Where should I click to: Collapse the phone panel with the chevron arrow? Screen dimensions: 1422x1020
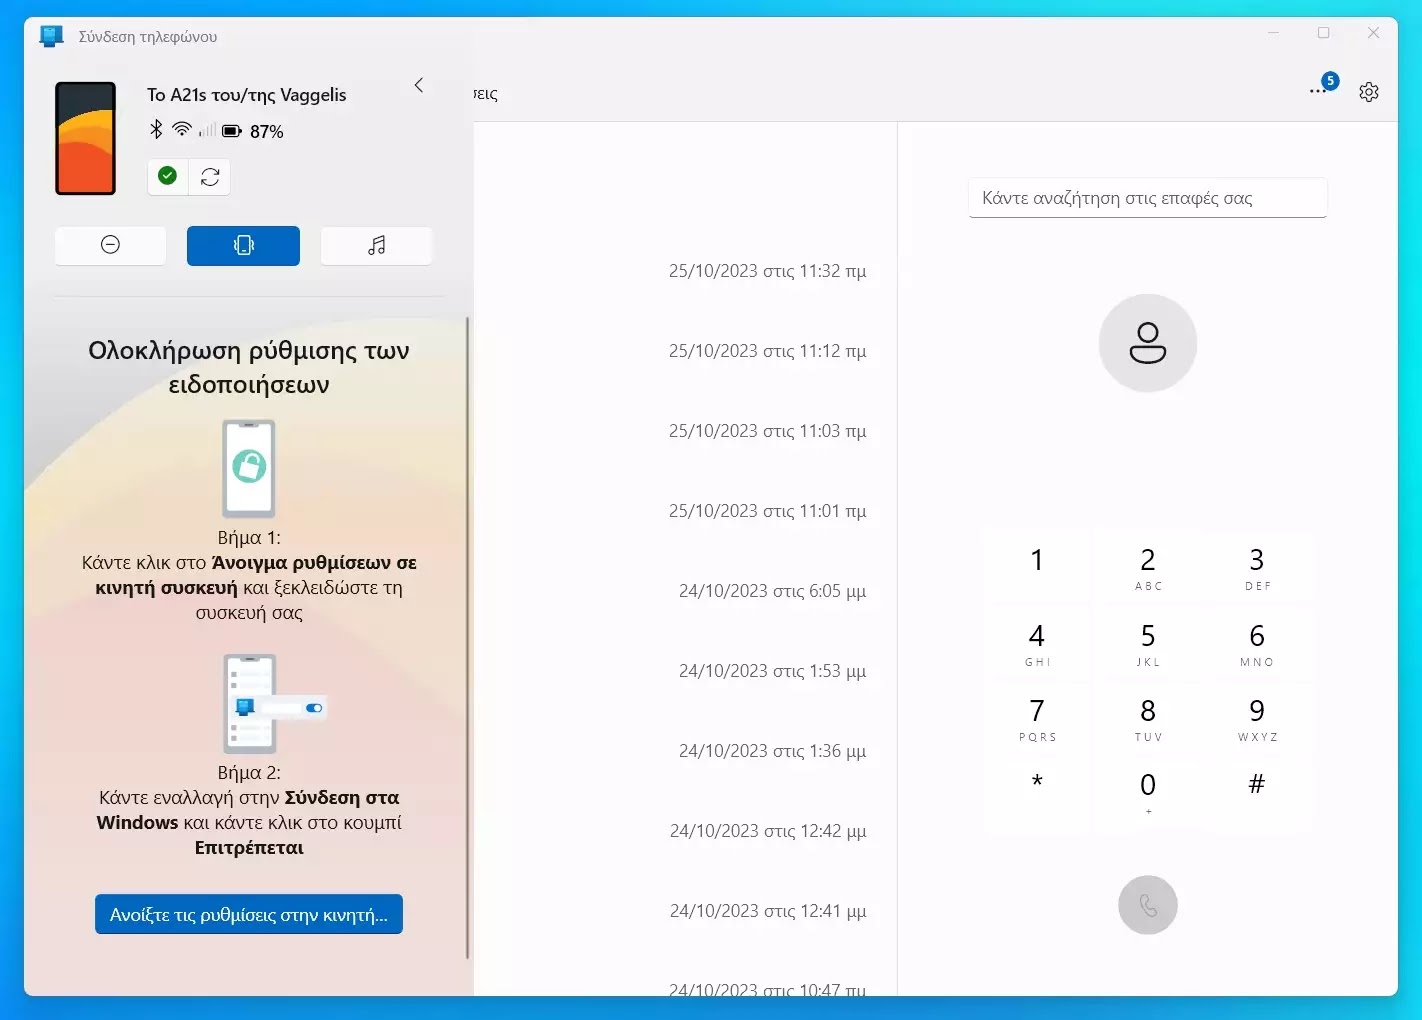pyautogui.click(x=419, y=86)
